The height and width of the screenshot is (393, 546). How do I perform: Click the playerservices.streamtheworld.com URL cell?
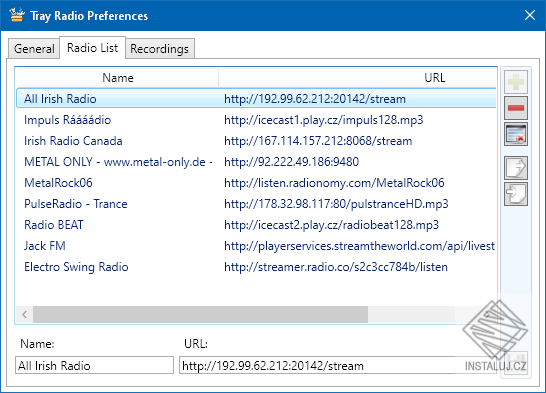pyautogui.click(x=359, y=246)
